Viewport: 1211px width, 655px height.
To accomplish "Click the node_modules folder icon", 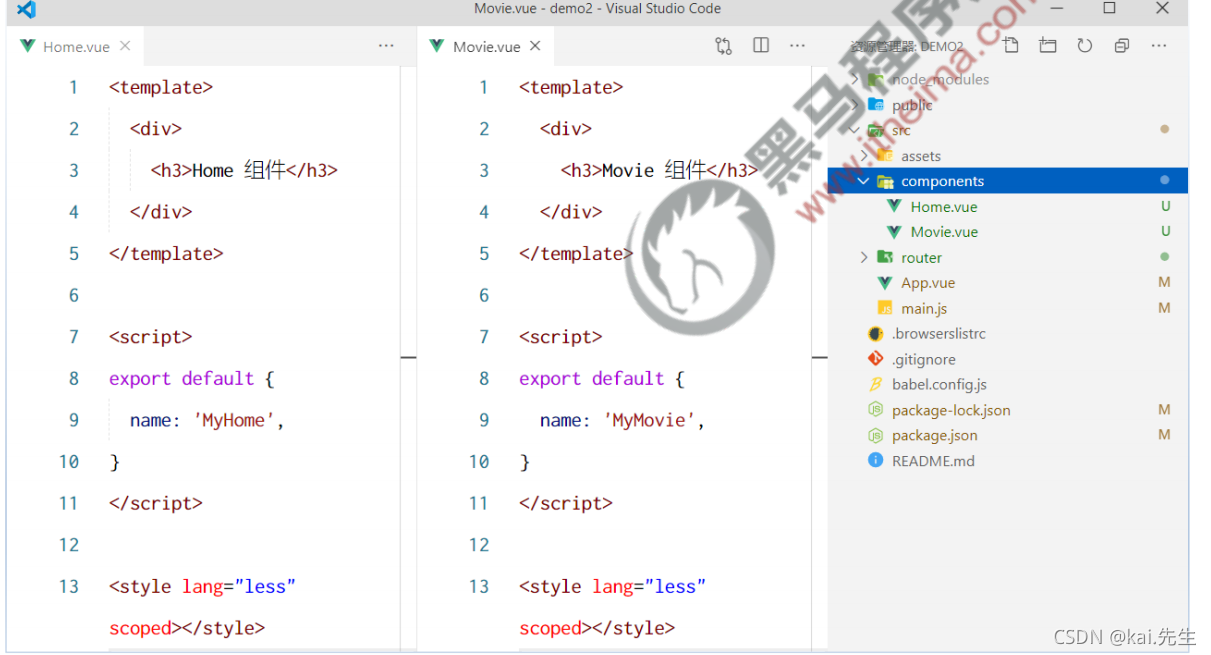I will click(876, 80).
